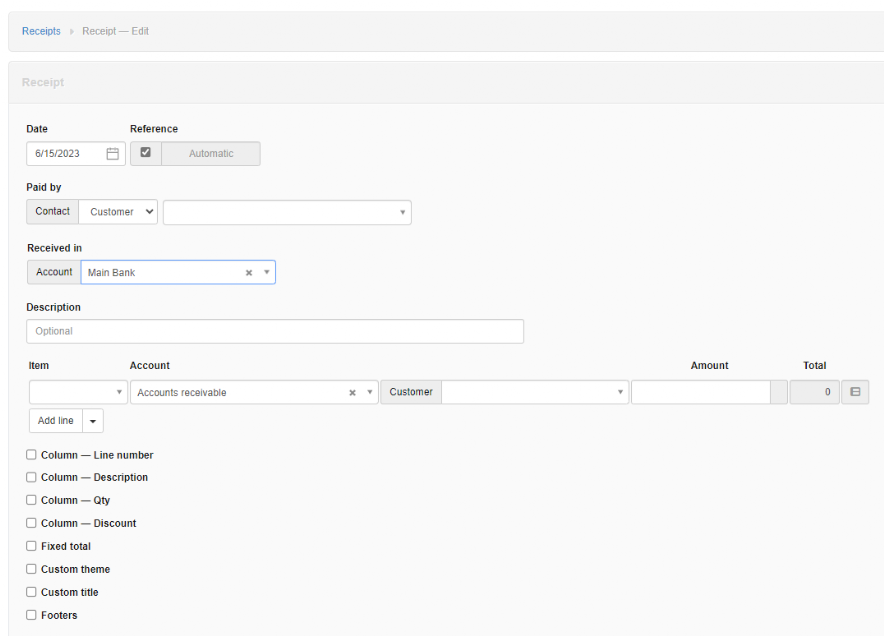
Task: Clear the Accounts receivable selection with the x icon
Action: [x=351, y=392]
